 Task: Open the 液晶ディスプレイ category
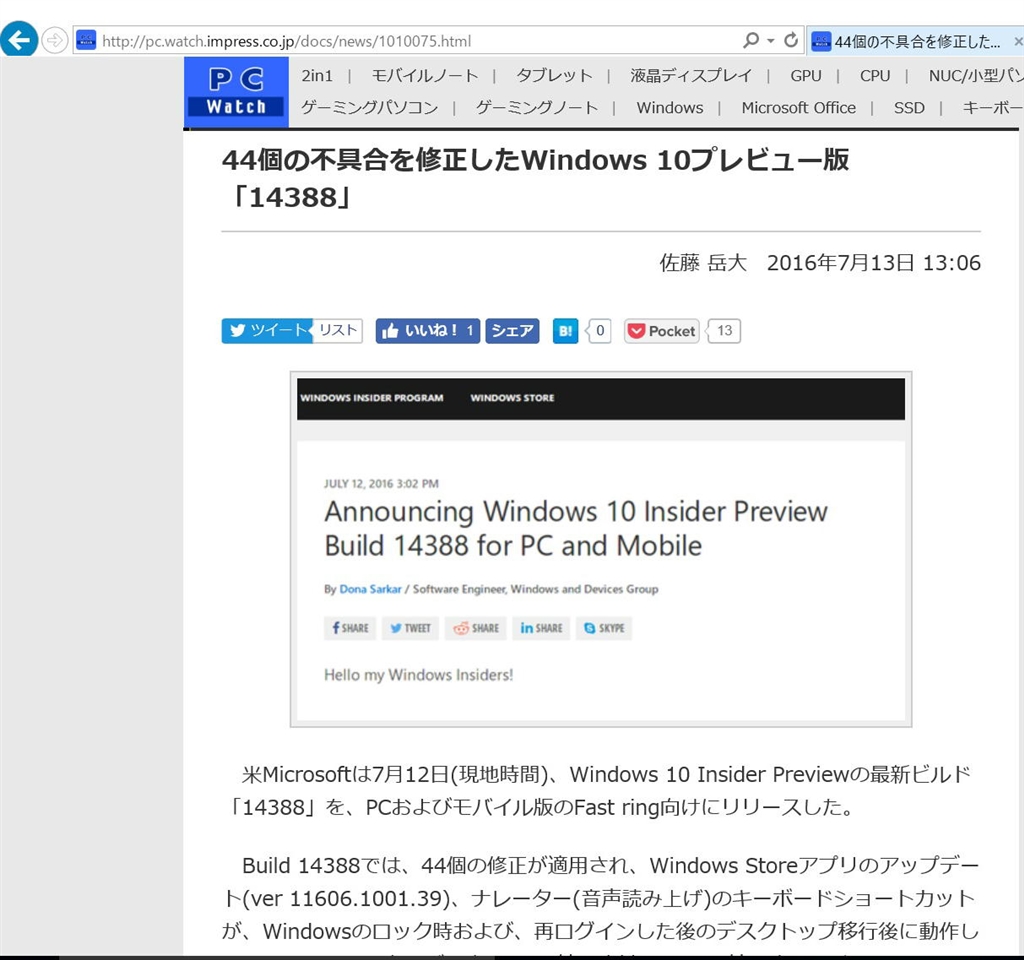coord(691,76)
